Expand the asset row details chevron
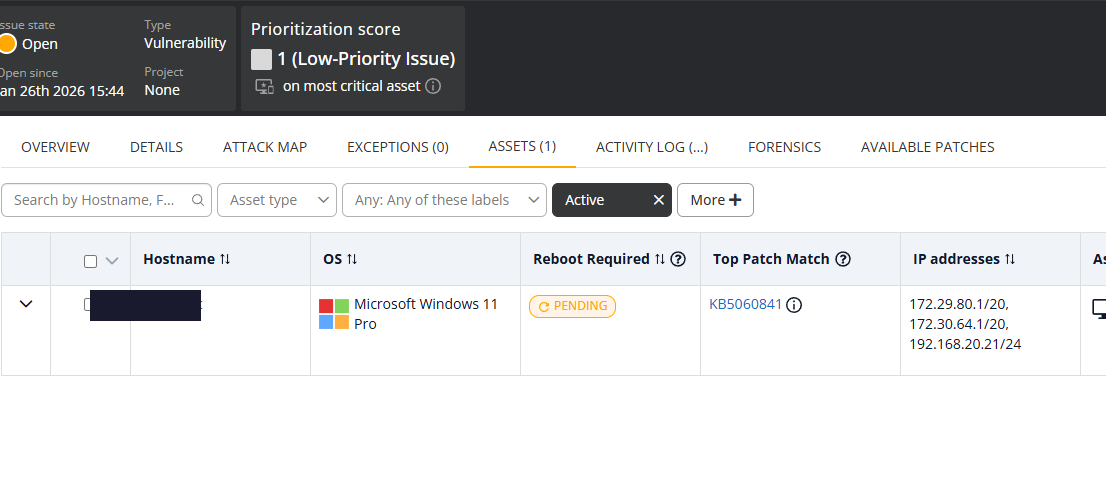 tap(26, 304)
